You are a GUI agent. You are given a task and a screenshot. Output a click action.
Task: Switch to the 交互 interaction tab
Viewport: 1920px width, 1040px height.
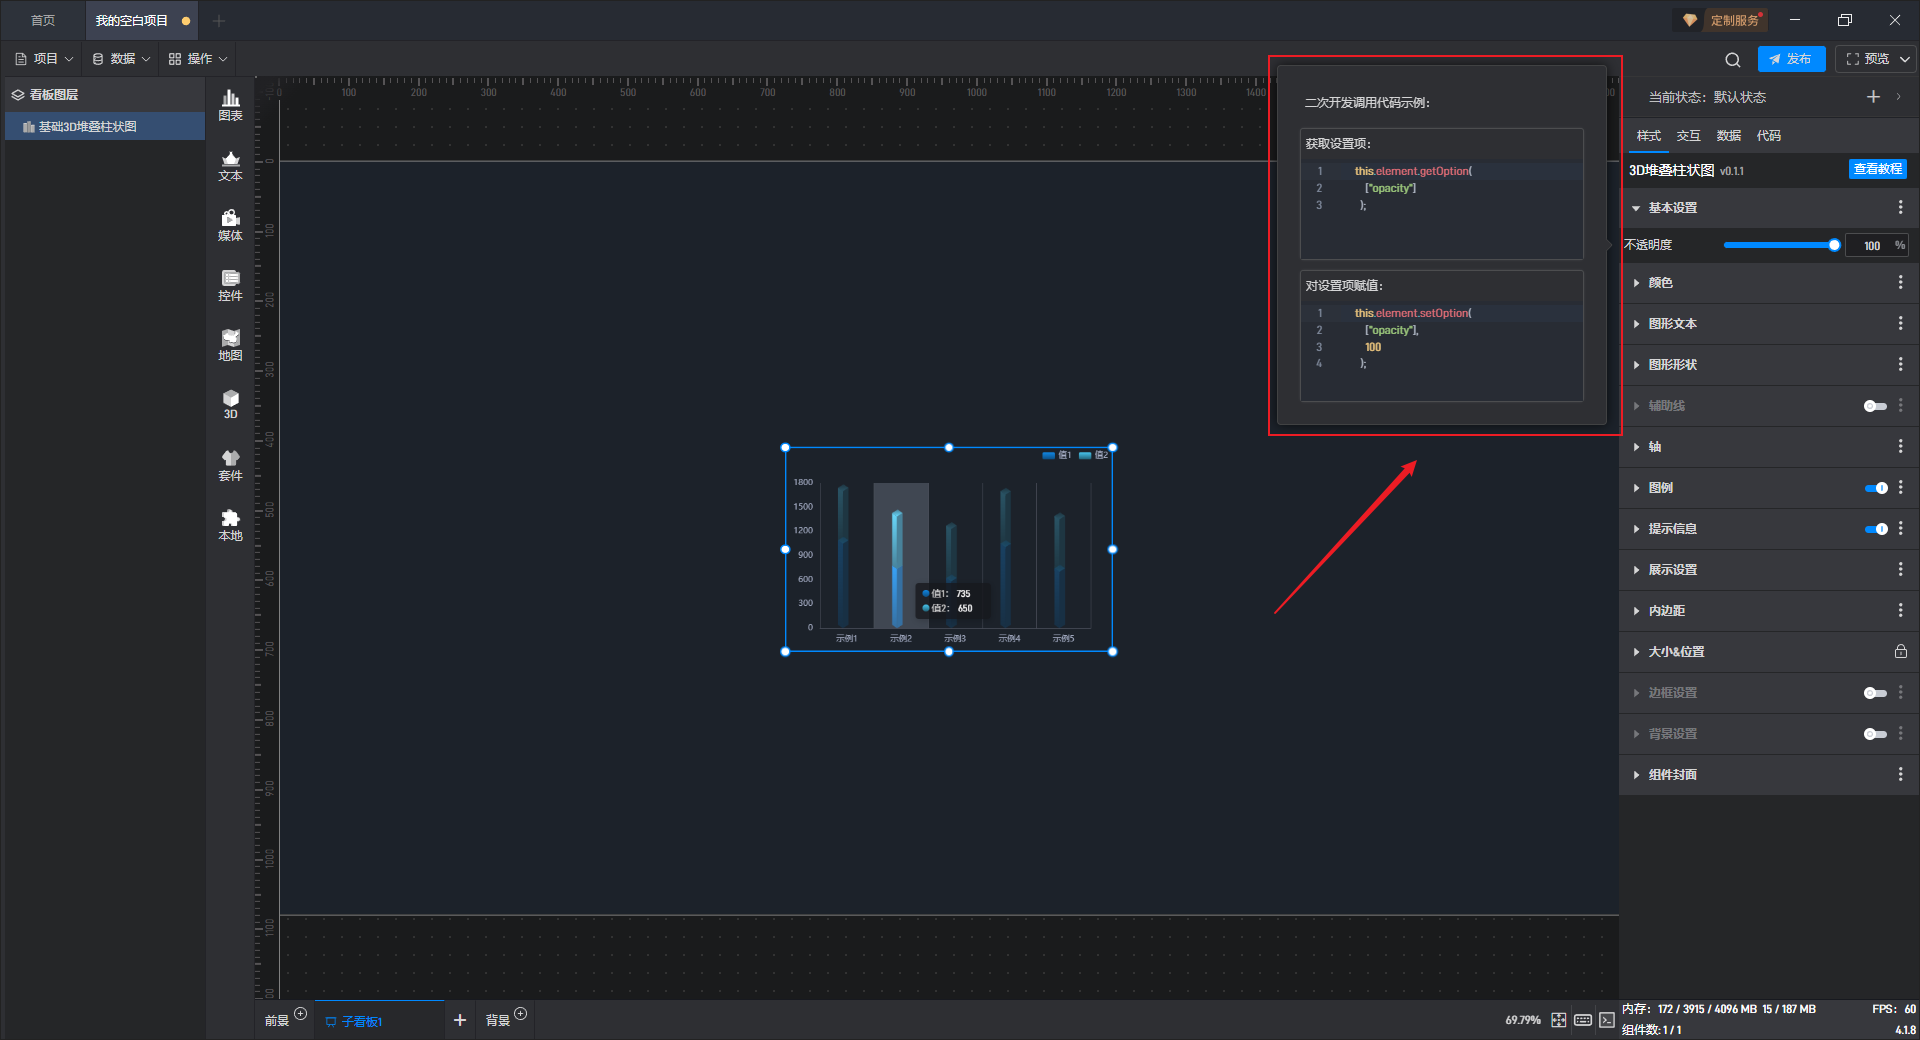tap(1688, 136)
